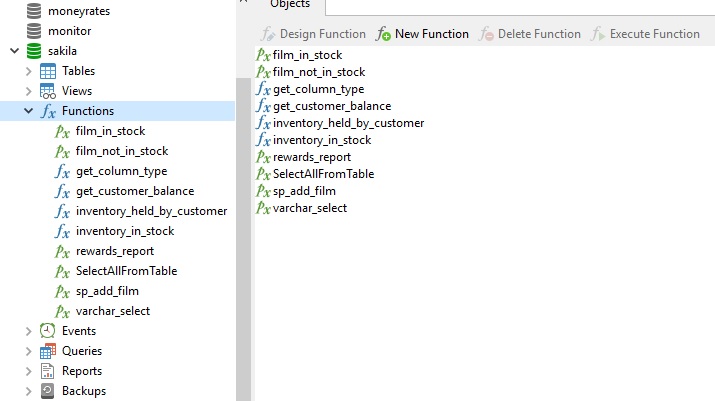The image size is (715, 401).
Task: Click the Design Function toolbar button
Action: tap(313, 34)
